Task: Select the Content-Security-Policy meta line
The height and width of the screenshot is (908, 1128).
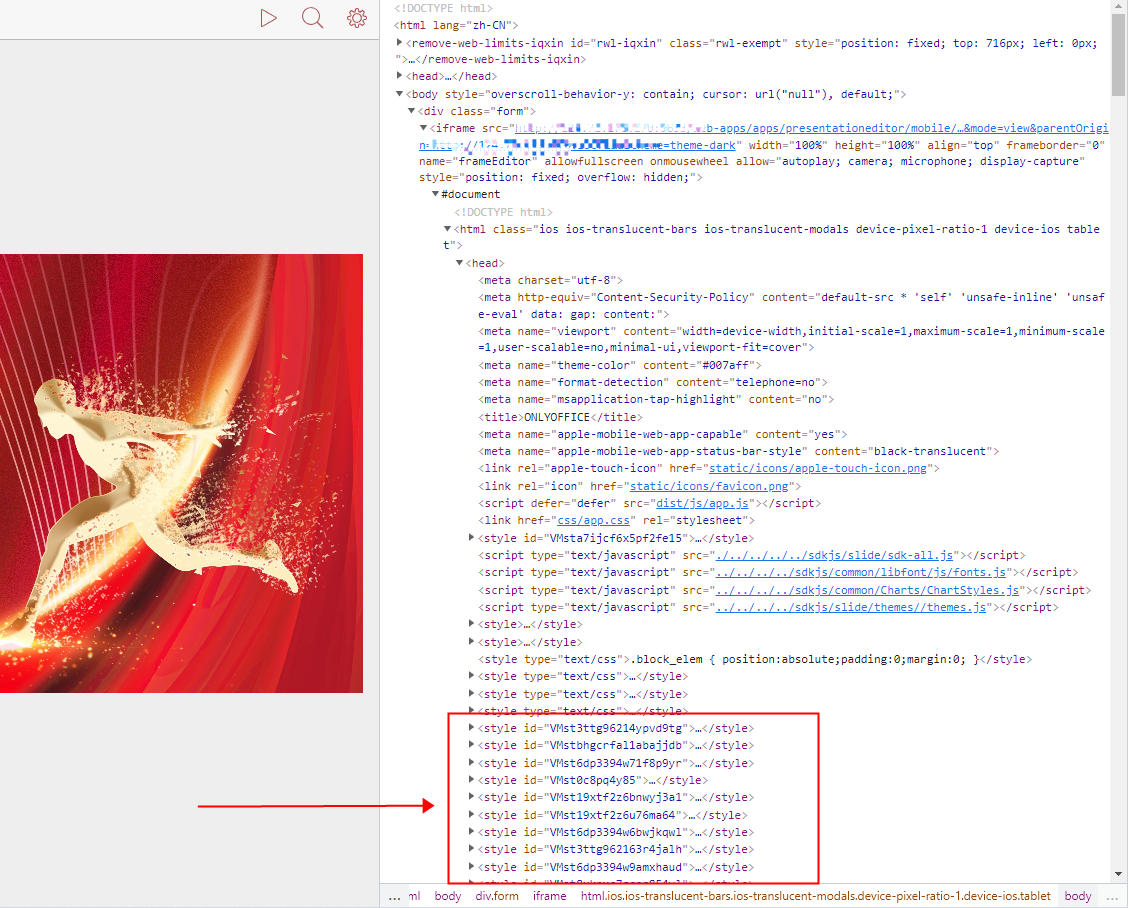Action: click(x=791, y=306)
